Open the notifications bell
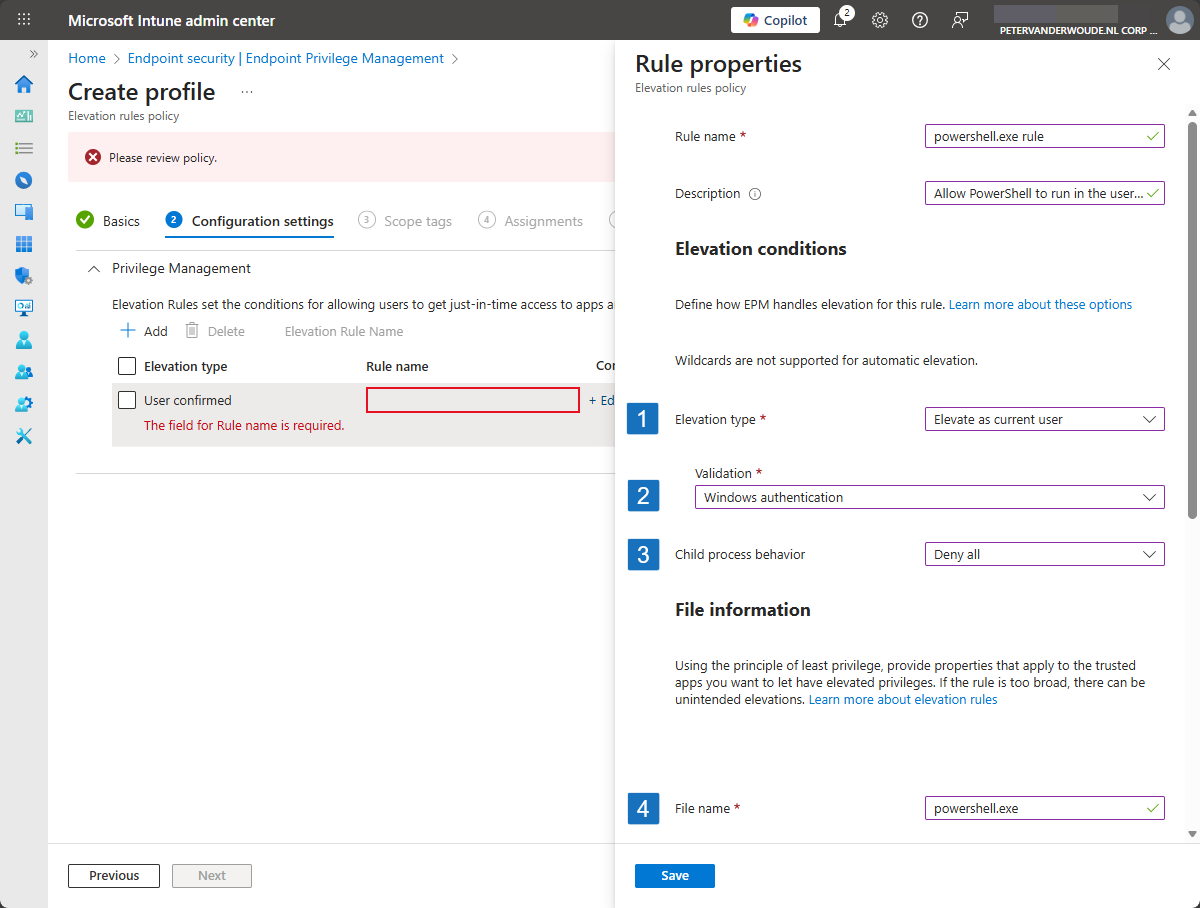This screenshot has height=908, width=1200. click(841, 20)
